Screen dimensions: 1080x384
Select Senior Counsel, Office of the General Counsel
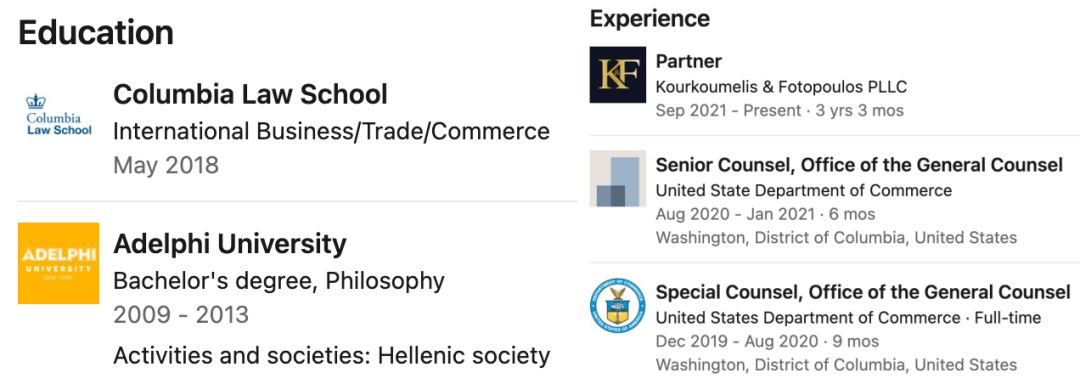coord(860,165)
